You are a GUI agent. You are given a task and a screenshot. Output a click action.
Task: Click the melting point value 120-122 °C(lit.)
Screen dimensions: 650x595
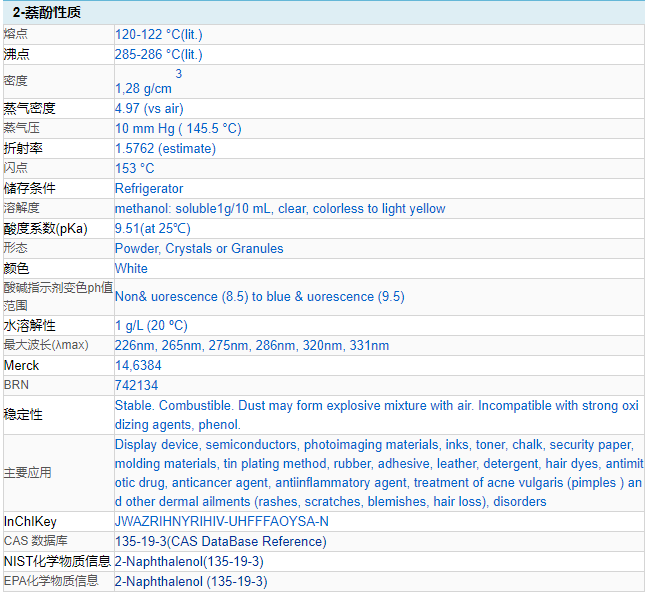click(x=158, y=34)
